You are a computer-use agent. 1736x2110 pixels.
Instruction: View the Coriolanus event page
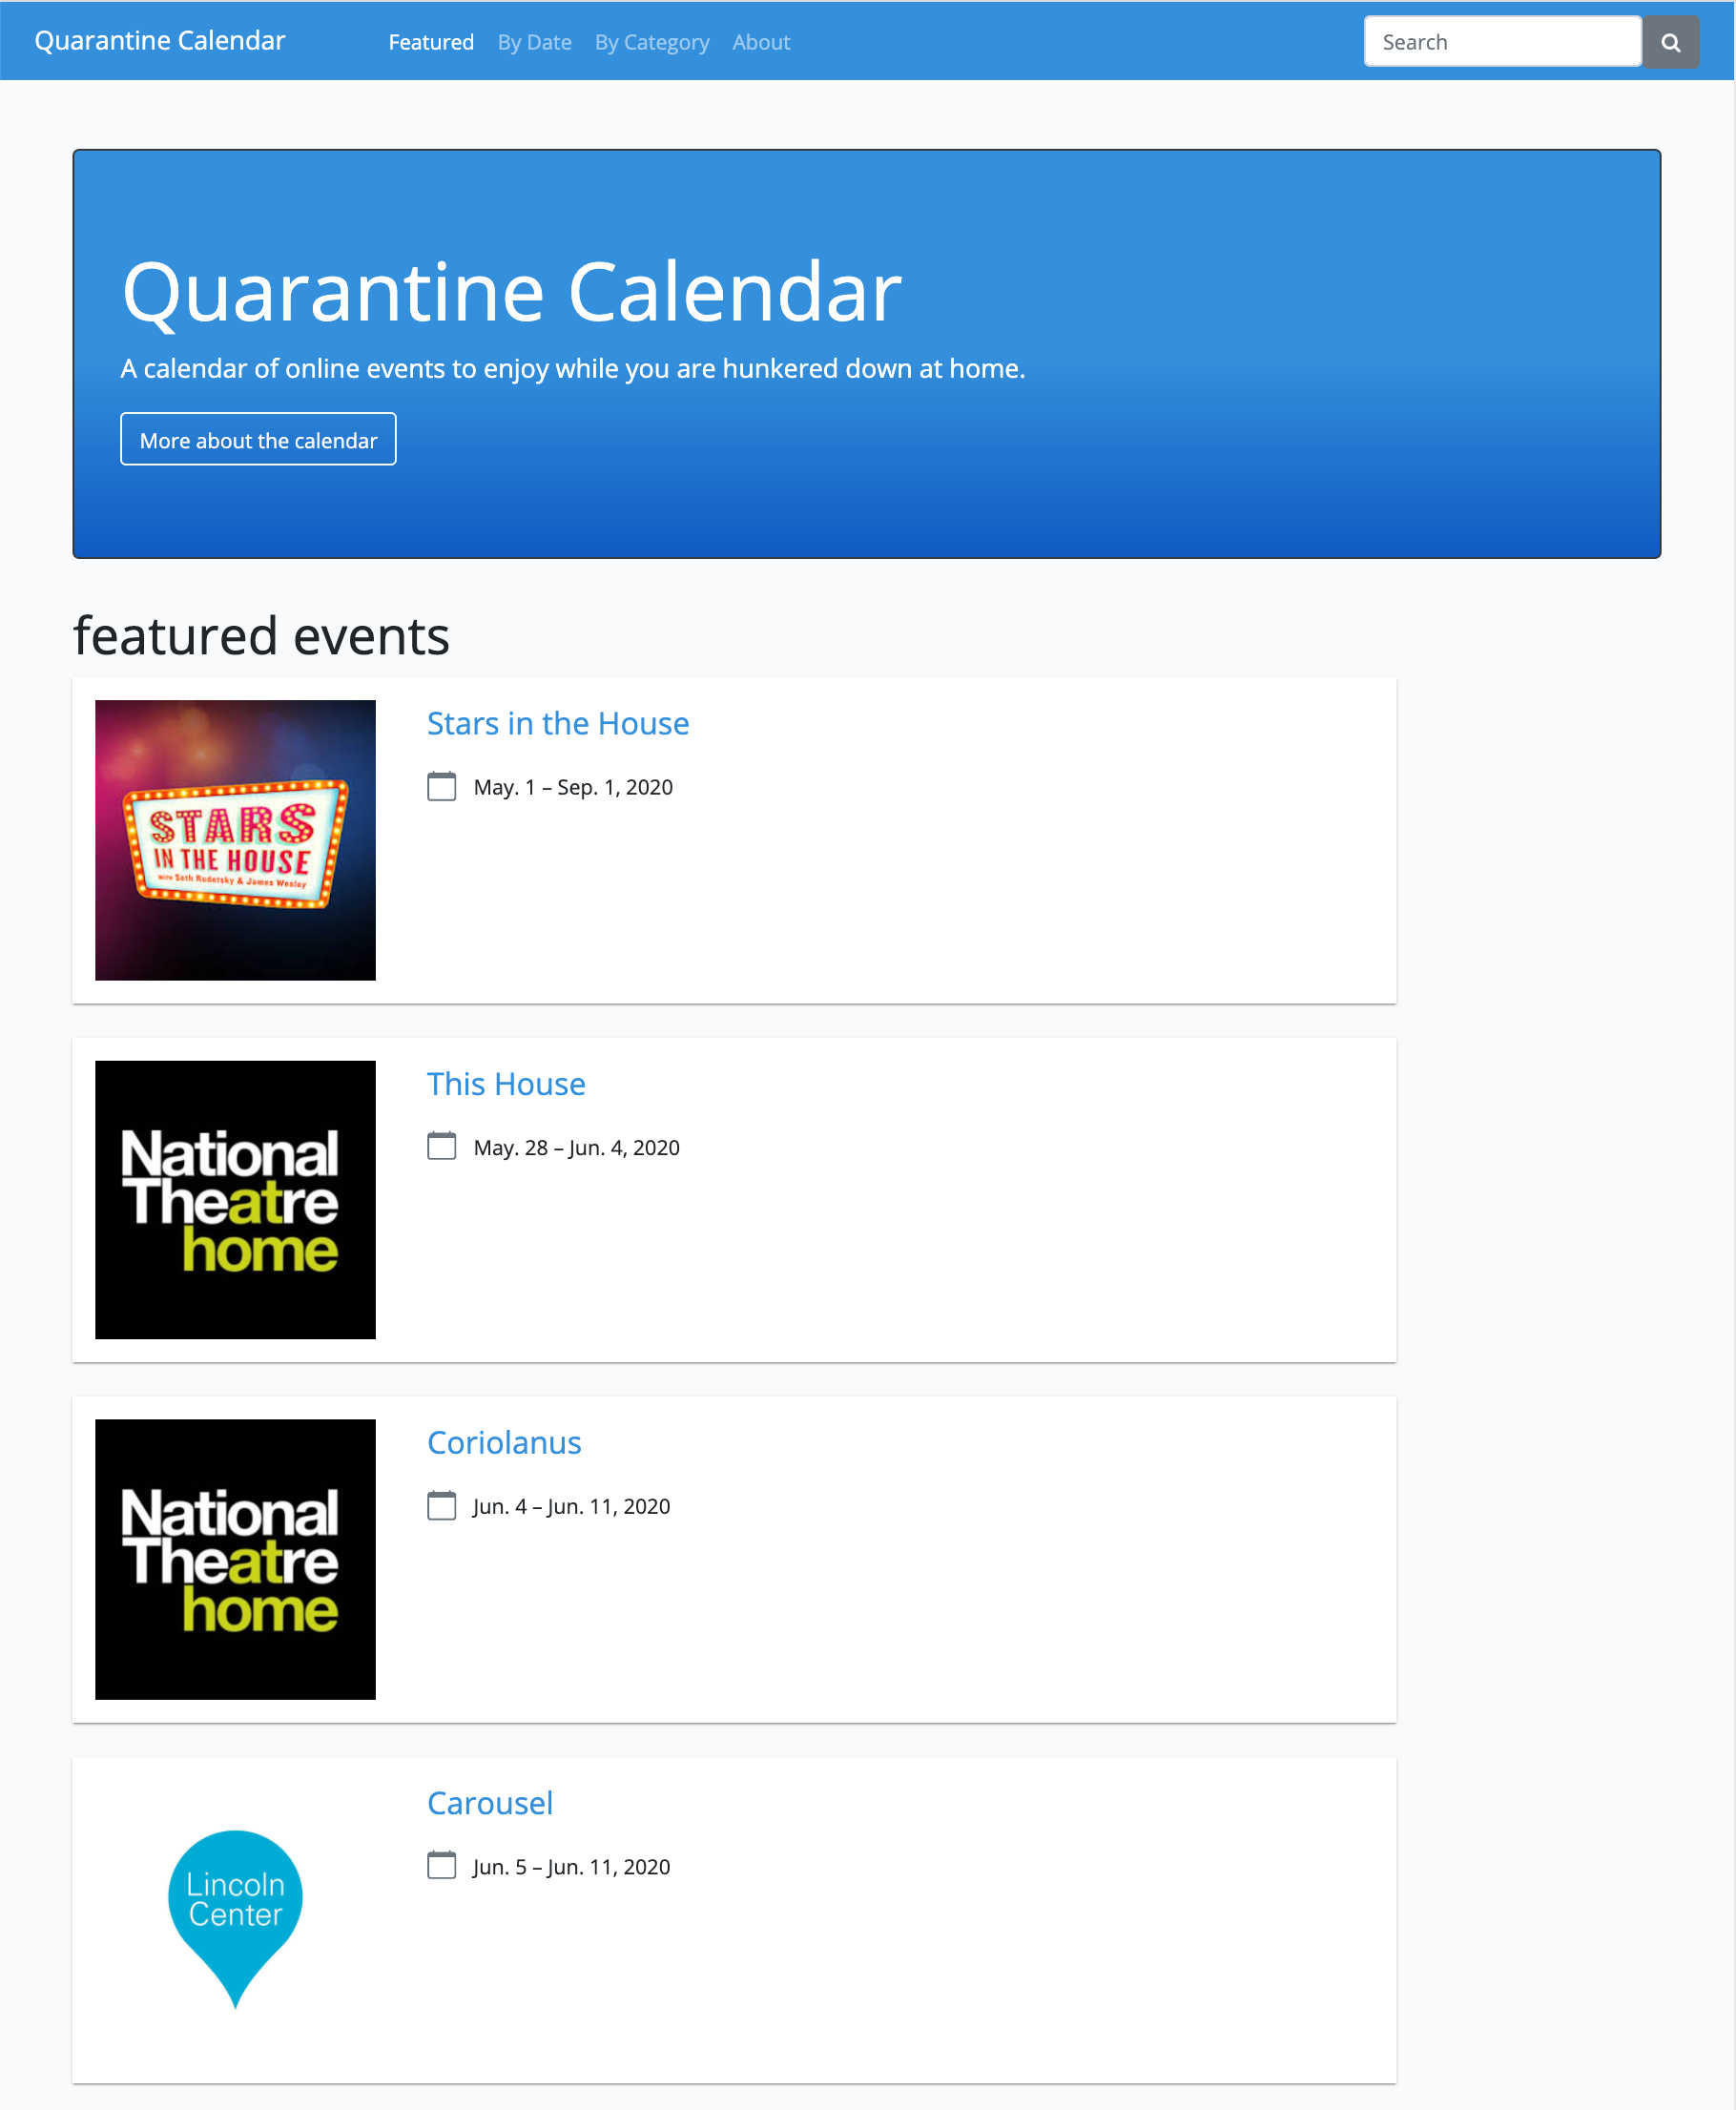point(504,1442)
